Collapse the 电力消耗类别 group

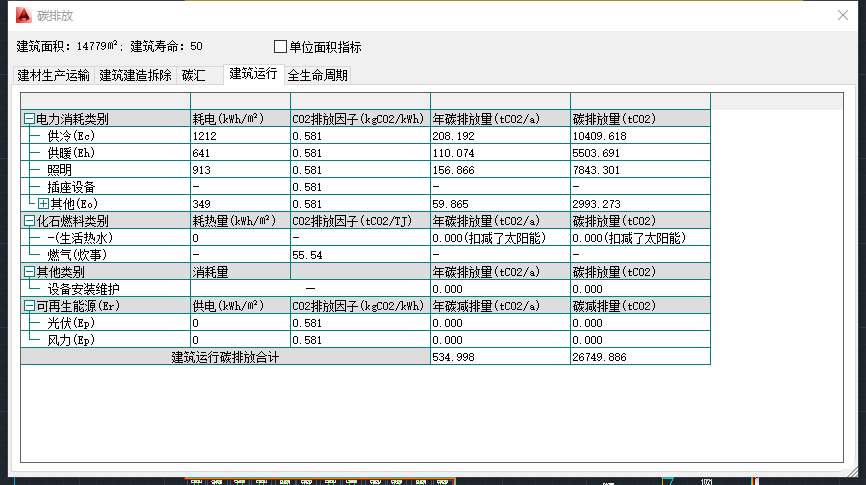(29, 119)
